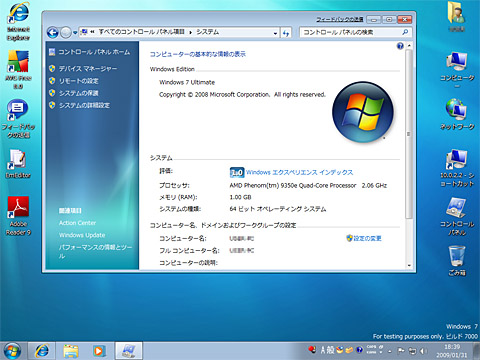Screen dimensions: 480x360
Task: Open リモートの設定
Action: click(x=78, y=81)
